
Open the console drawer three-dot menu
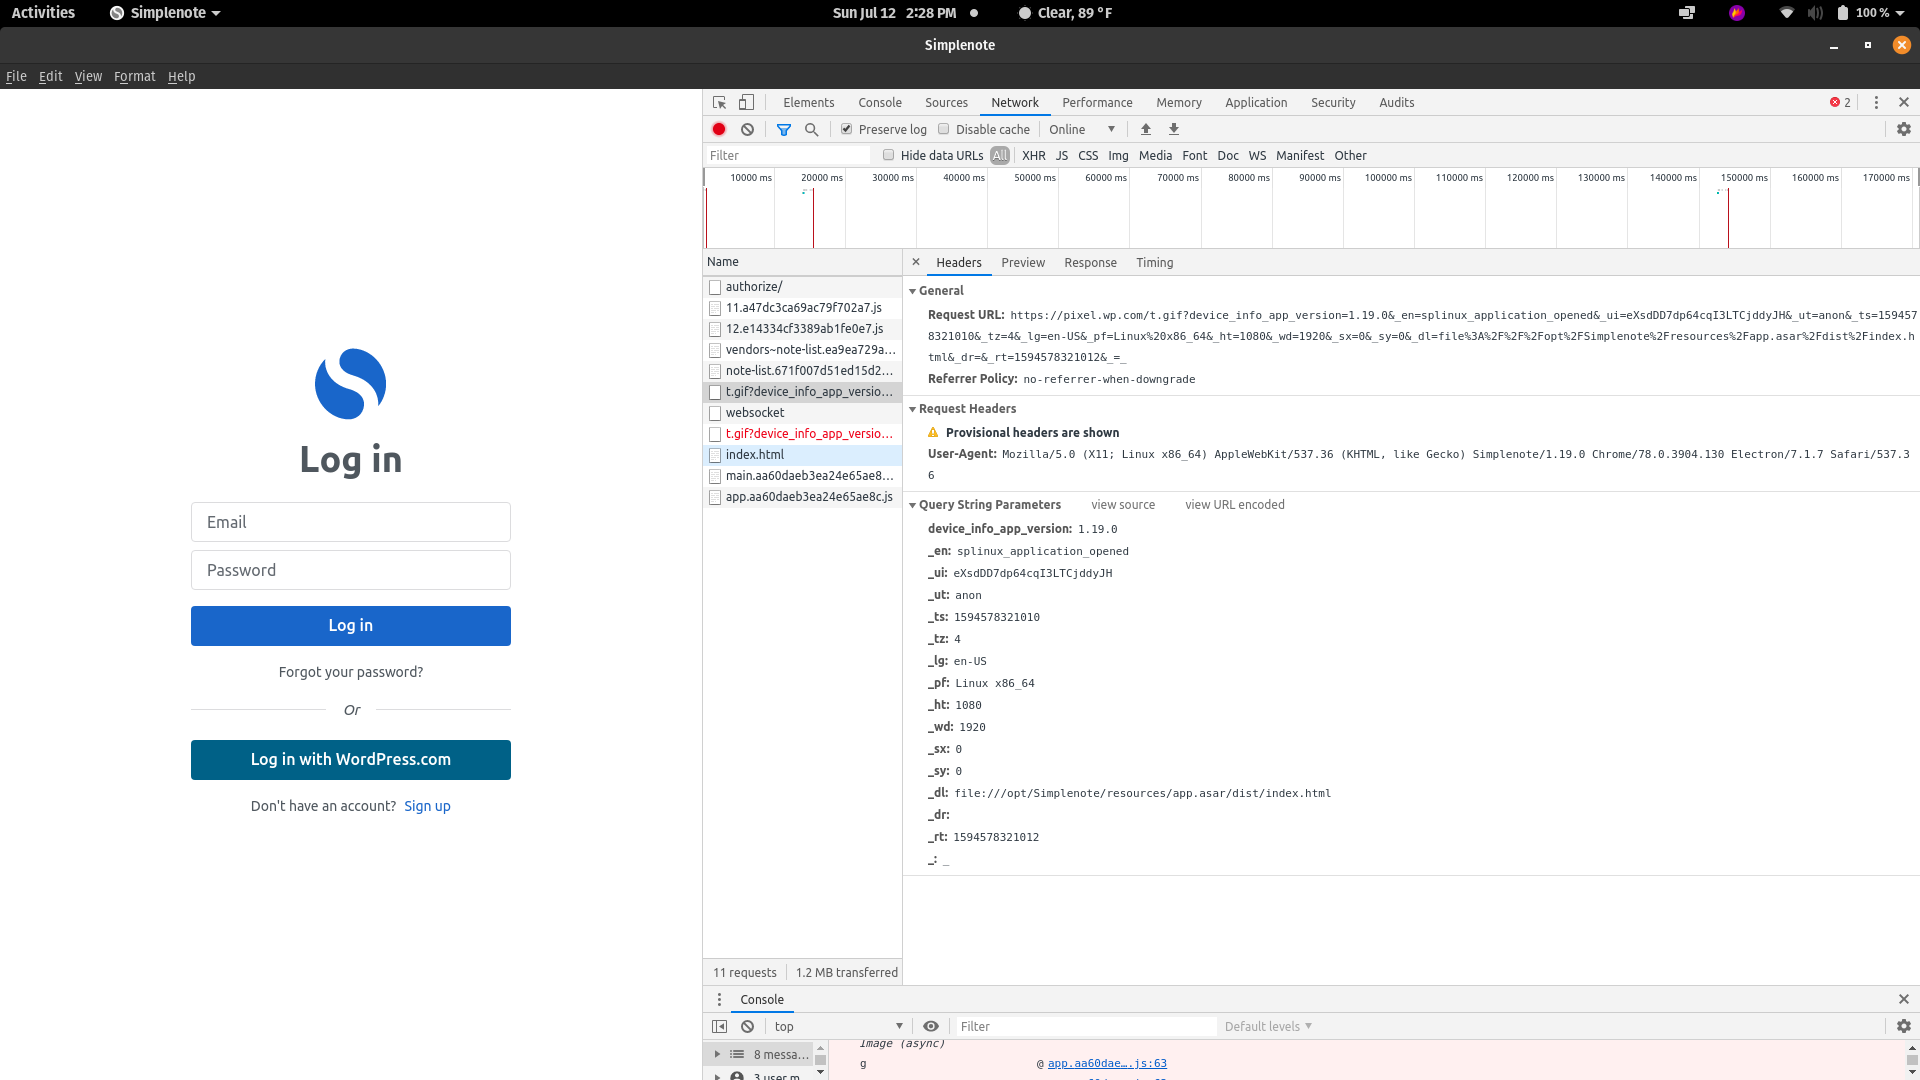[719, 999]
